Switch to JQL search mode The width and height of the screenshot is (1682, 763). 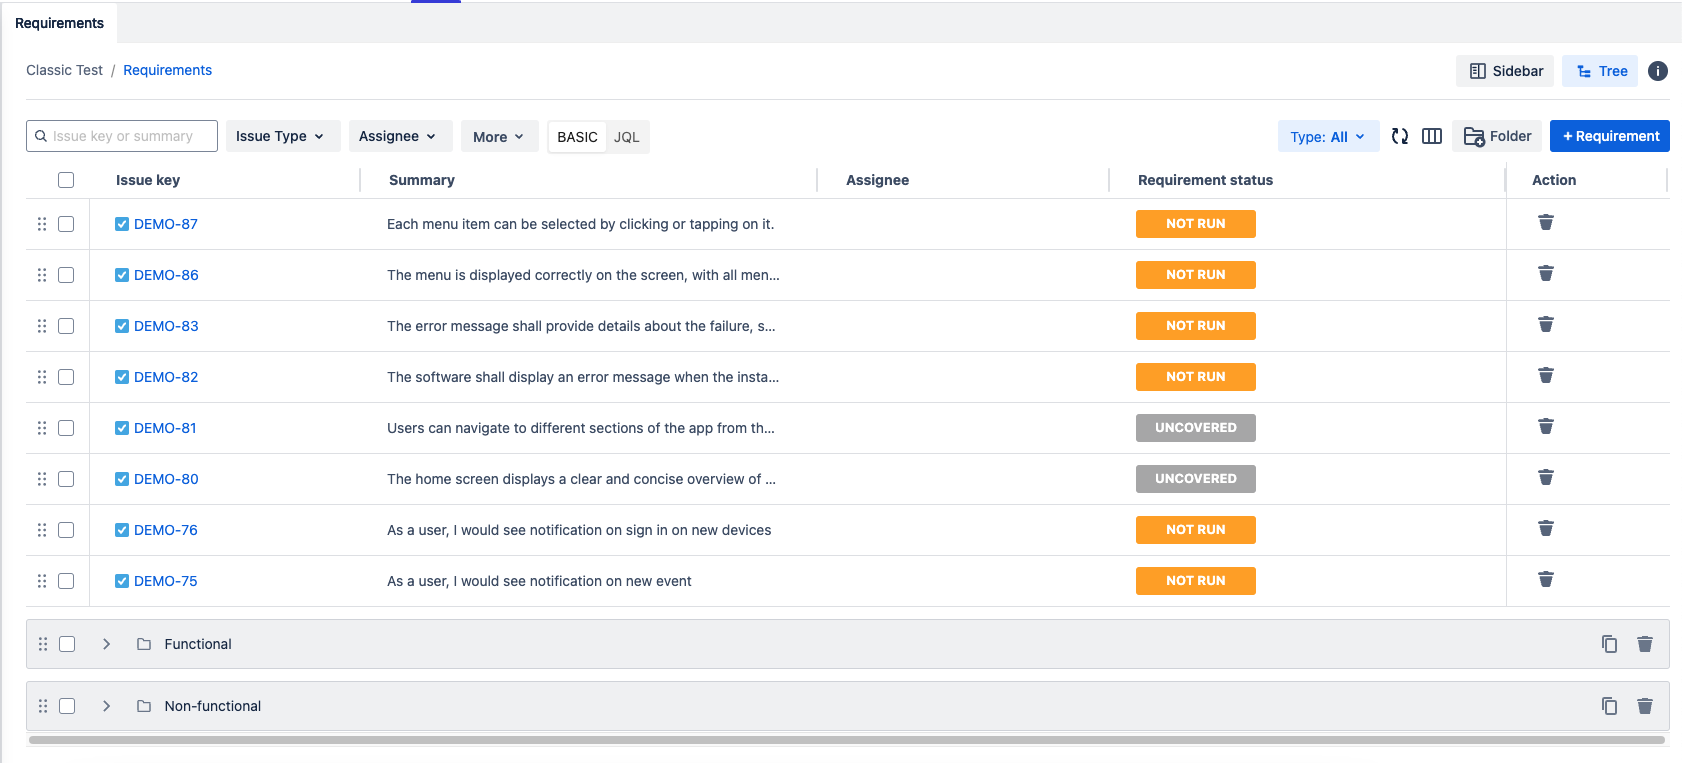pyautogui.click(x=626, y=137)
